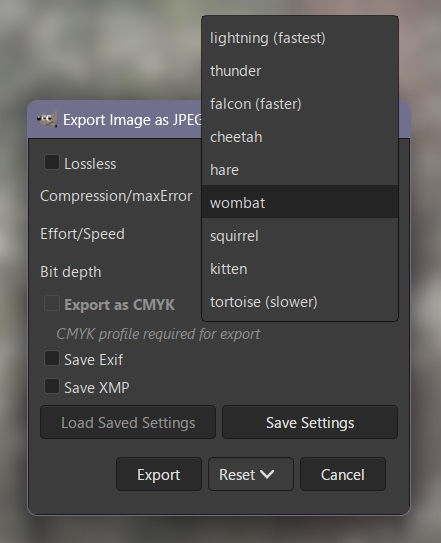Select falcon (faster) effort option

(300, 104)
